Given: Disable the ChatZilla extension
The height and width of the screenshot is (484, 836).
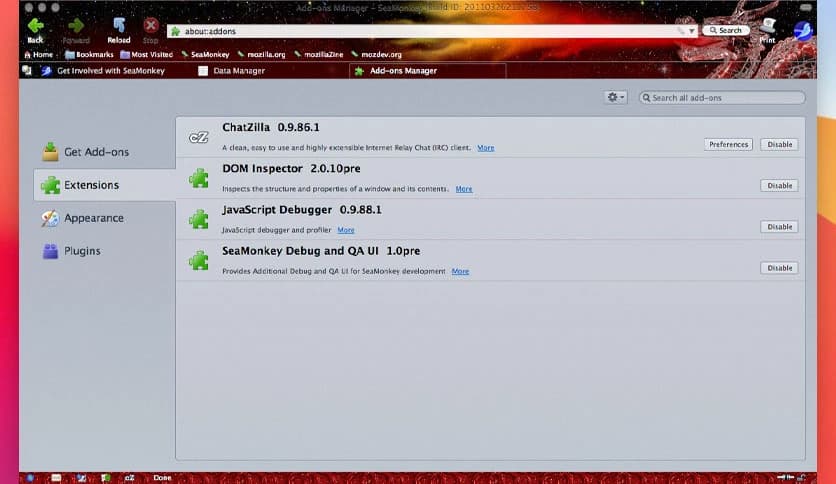Looking at the screenshot, I should pyautogui.click(x=779, y=144).
